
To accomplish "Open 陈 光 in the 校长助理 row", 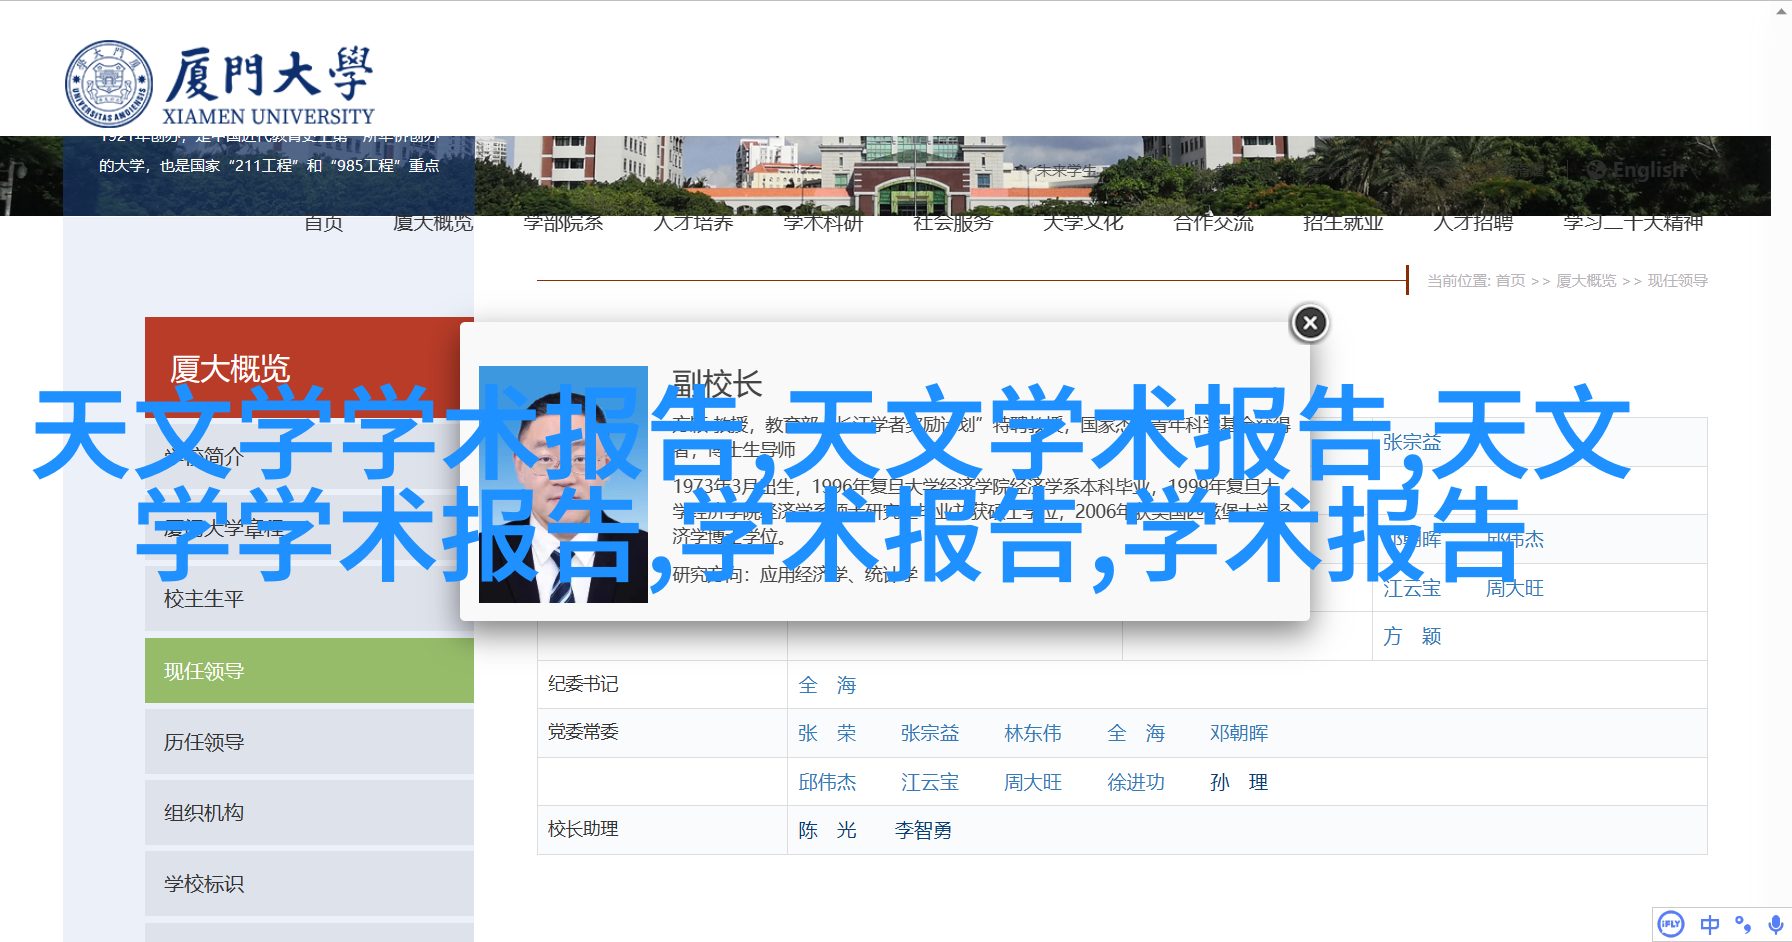I will click(827, 830).
